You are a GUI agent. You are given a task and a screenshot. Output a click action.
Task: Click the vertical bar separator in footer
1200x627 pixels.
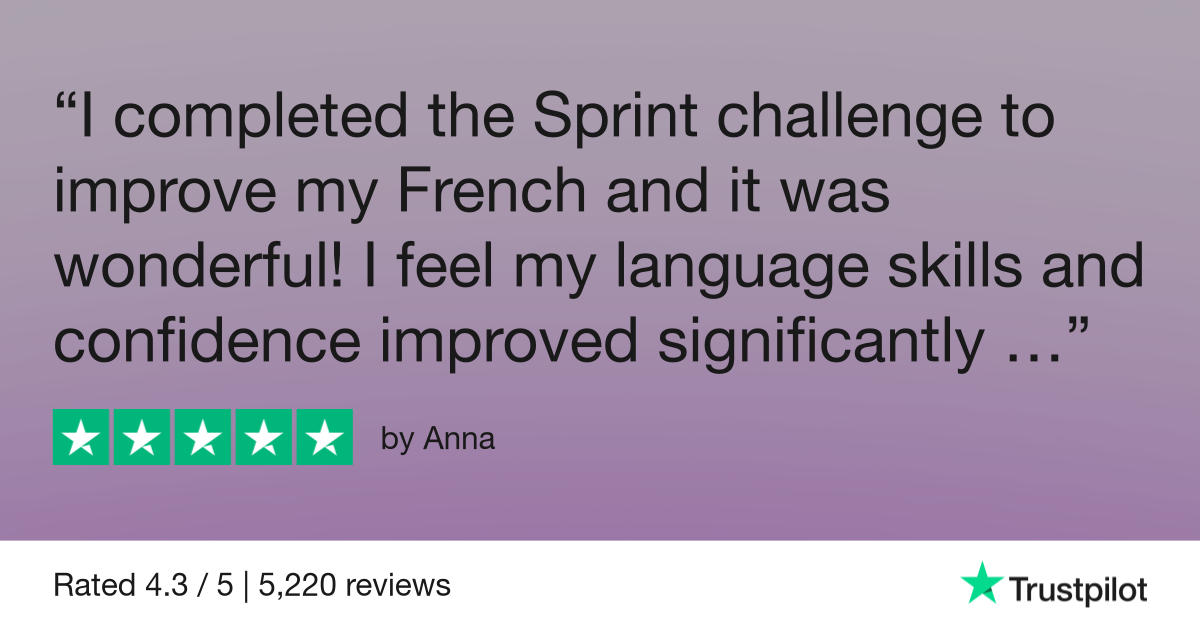tap(245, 585)
